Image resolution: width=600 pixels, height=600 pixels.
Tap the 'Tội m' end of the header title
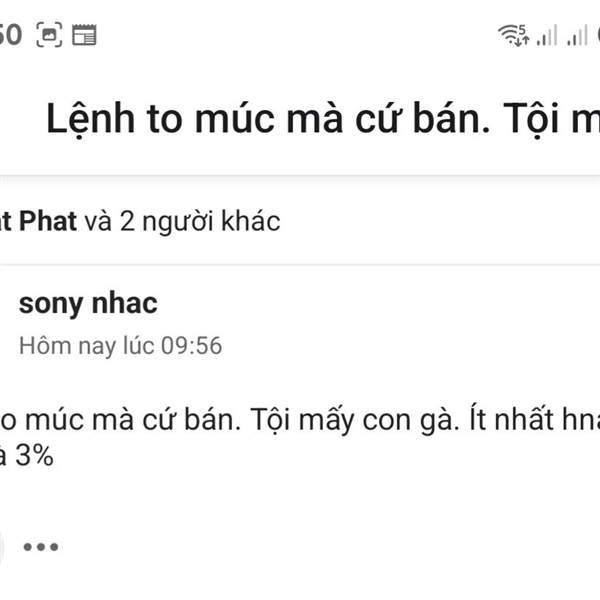point(551,119)
